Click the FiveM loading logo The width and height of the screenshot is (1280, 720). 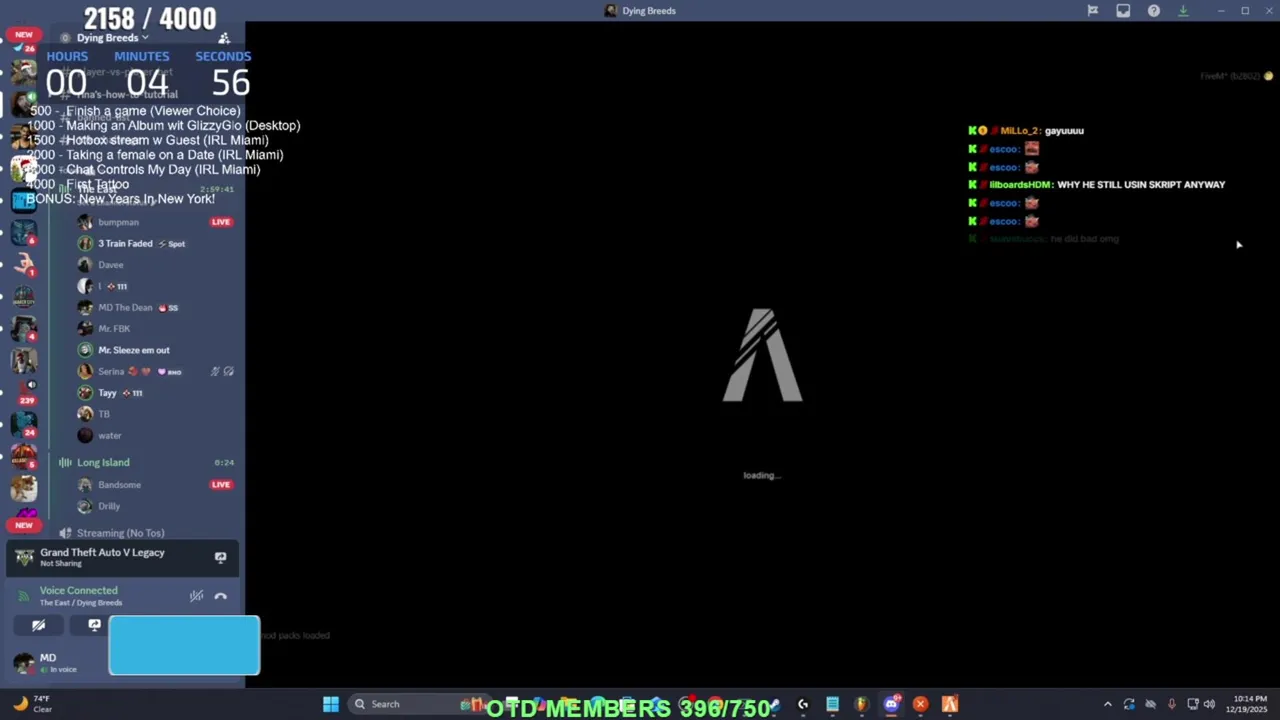[762, 356]
